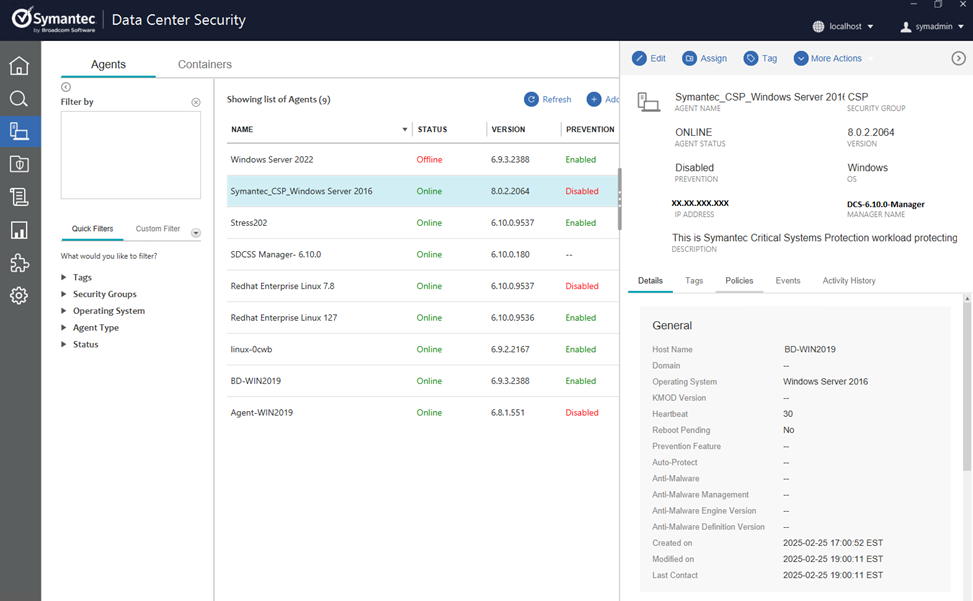Image resolution: width=973 pixels, height=601 pixels.
Task: Click the VERSION column header
Action: pos(508,130)
